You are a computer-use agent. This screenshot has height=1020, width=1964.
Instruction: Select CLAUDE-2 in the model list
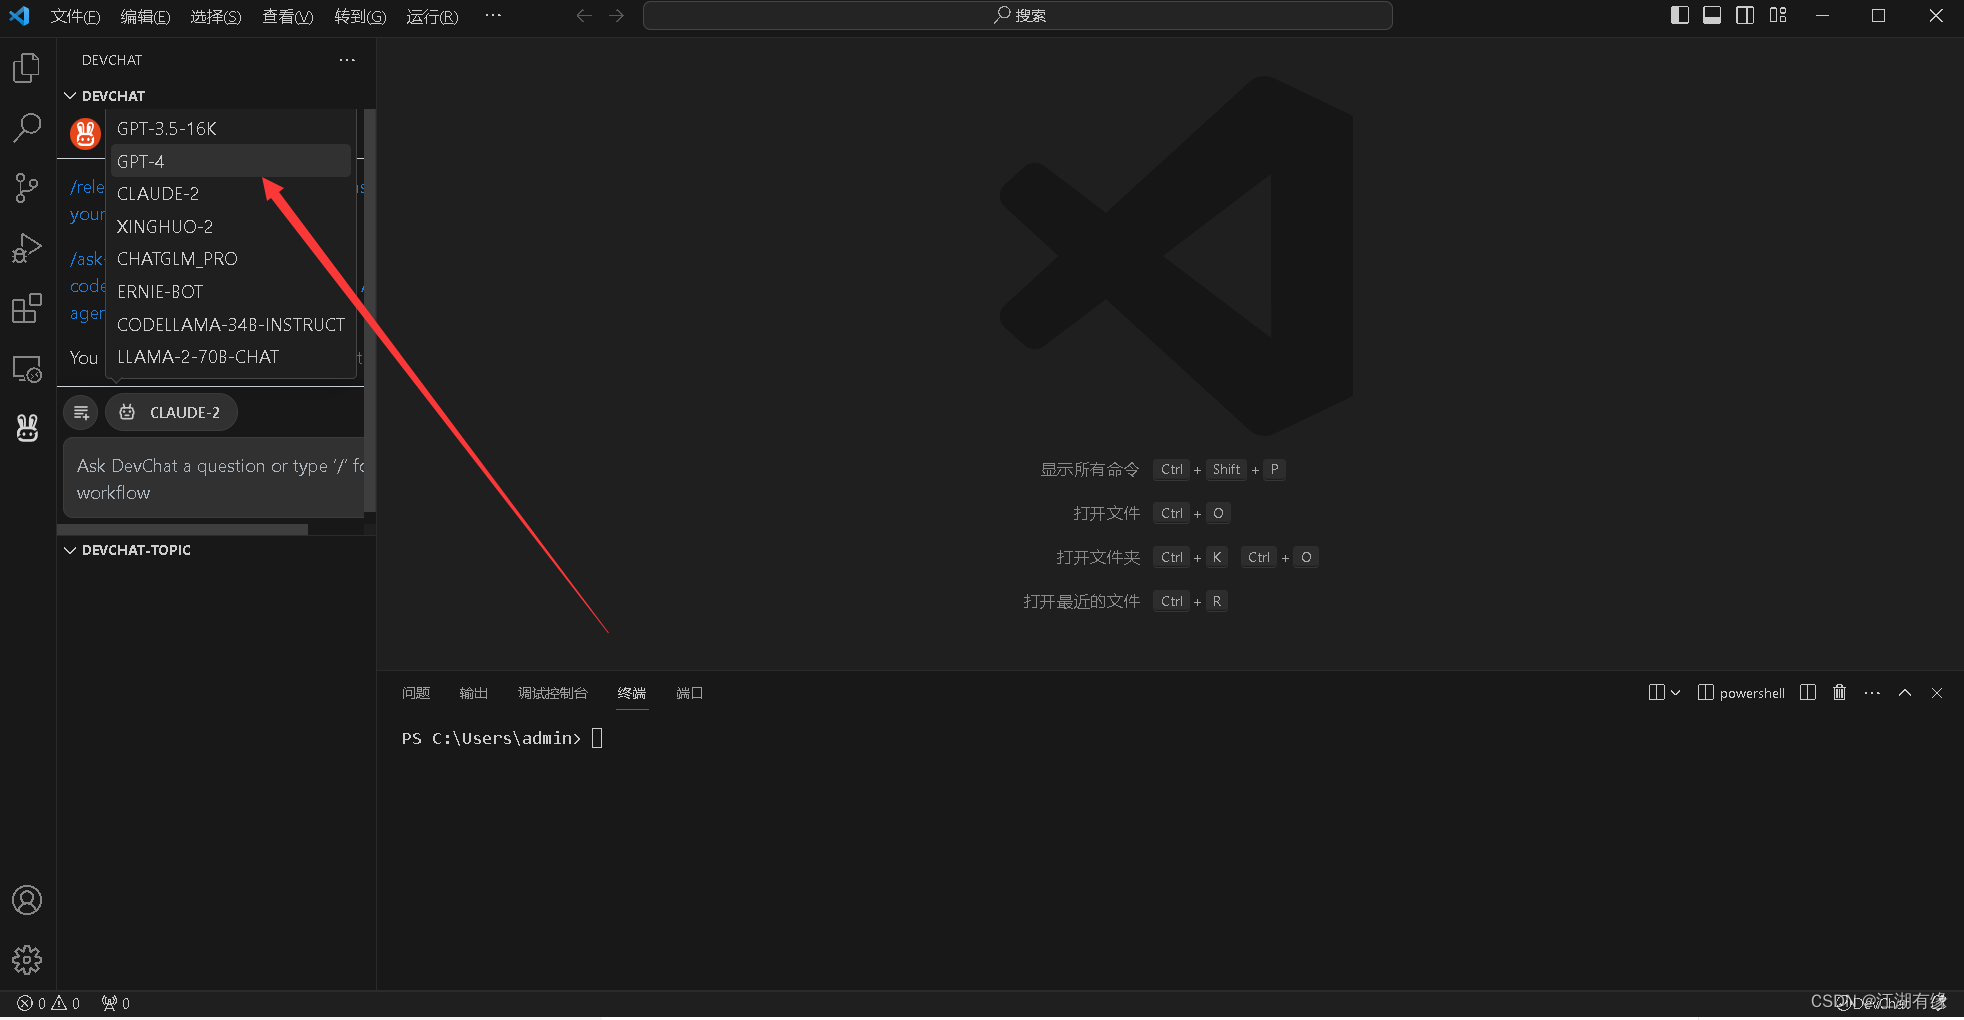click(x=231, y=194)
